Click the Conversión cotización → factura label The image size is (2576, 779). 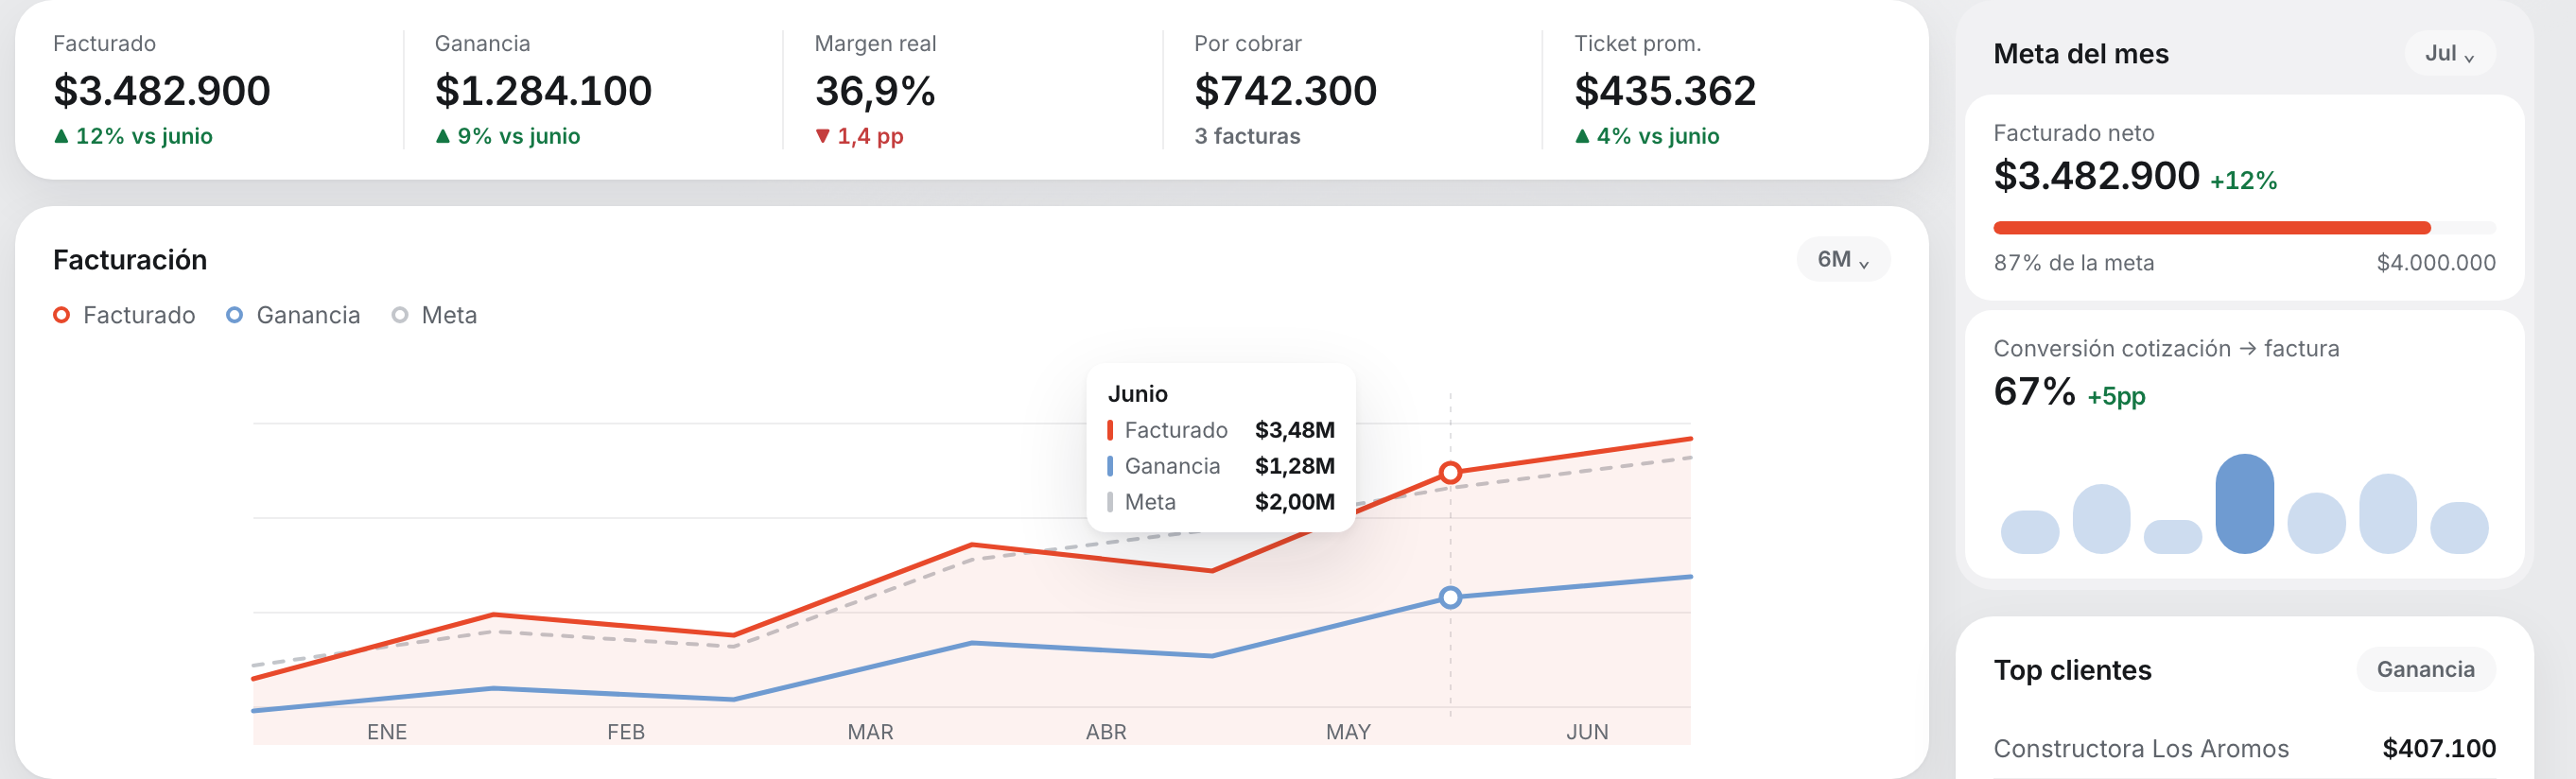pyautogui.click(x=2166, y=349)
